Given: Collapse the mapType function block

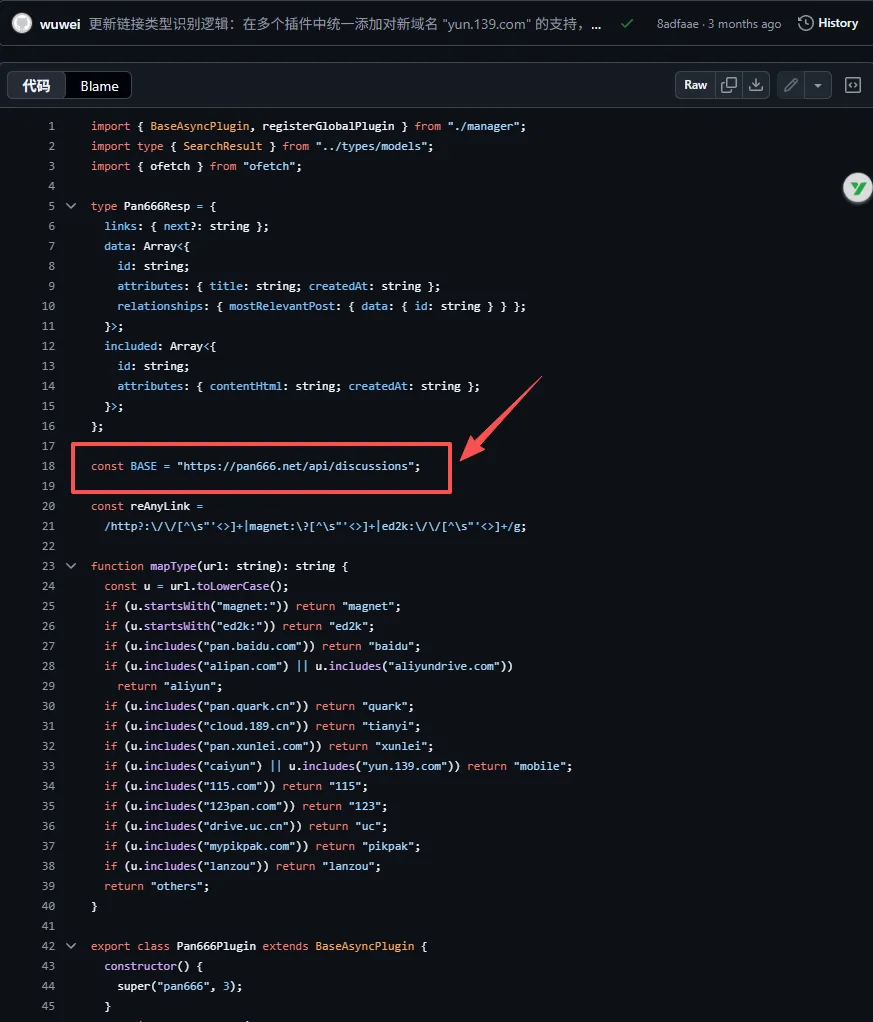Looking at the screenshot, I should (x=71, y=566).
